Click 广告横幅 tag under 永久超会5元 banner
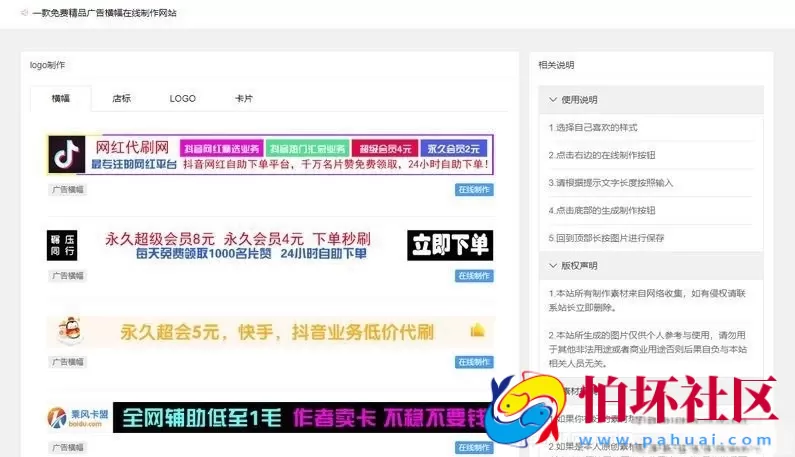The image size is (795, 457). point(67,362)
